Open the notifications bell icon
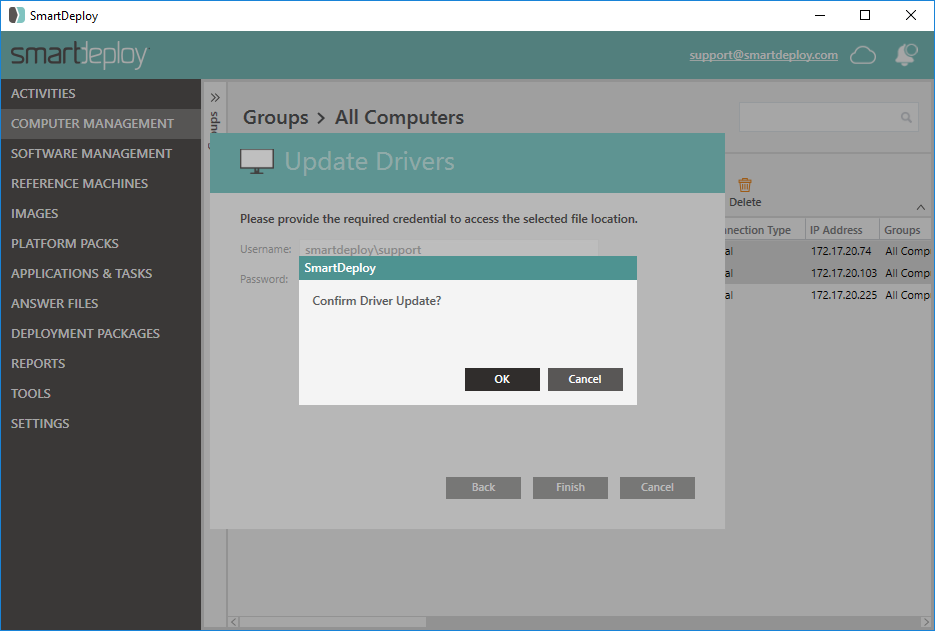935x631 pixels. coord(906,55)
